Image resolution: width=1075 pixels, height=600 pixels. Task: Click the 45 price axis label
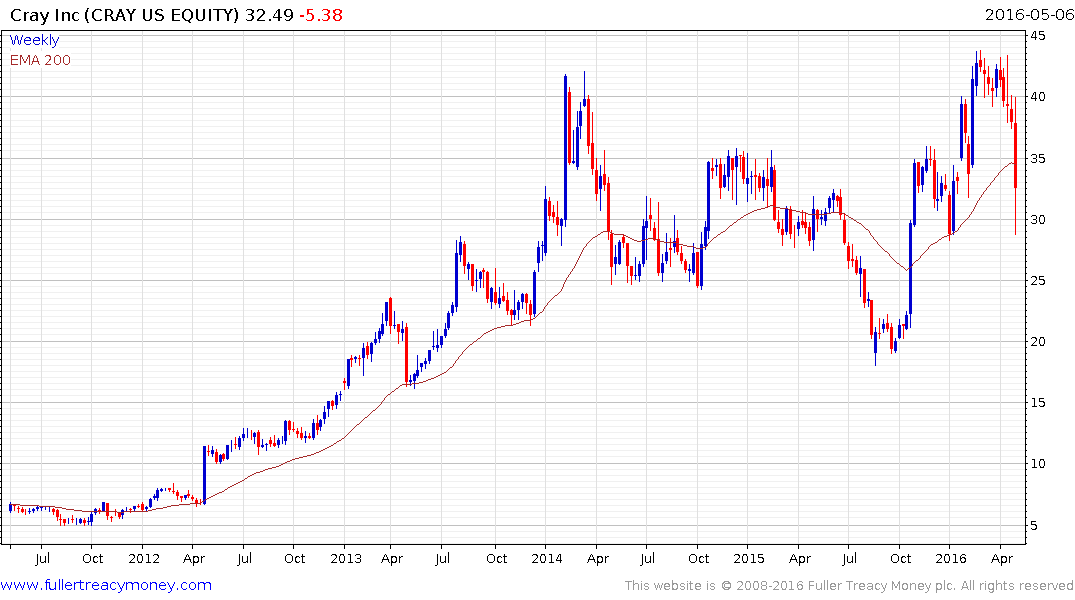(1038, 36)
